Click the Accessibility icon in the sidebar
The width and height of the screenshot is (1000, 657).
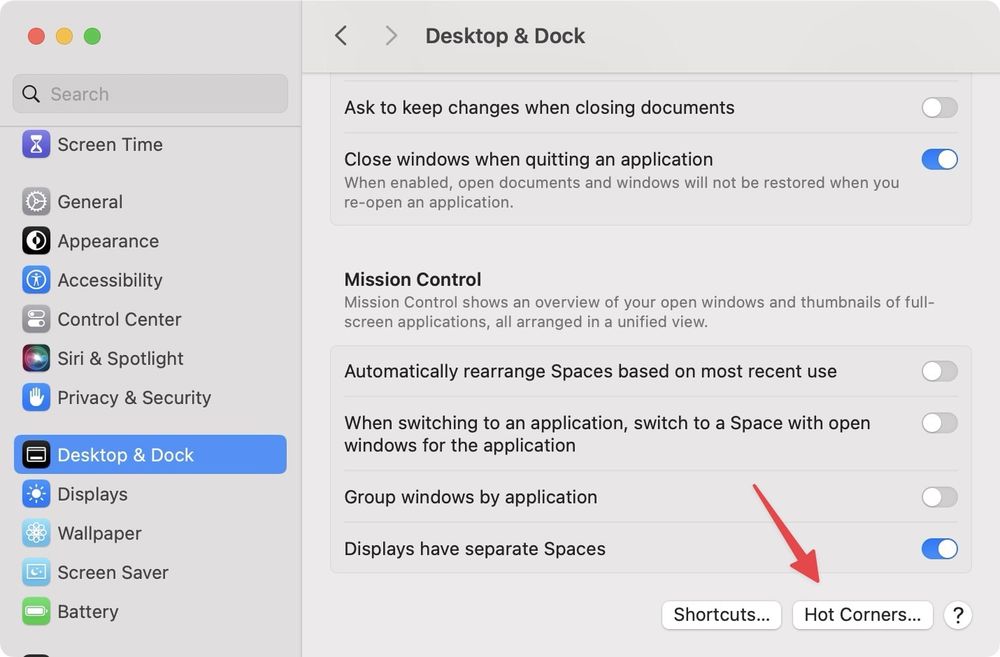pos(36,280)
